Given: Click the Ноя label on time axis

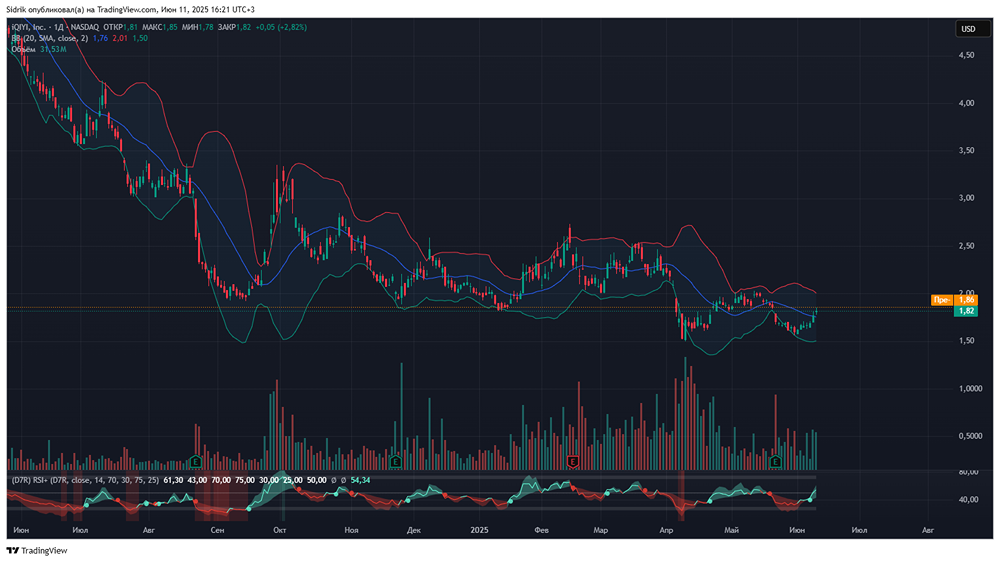Looking at the screenshot, I should click(351, 530).
